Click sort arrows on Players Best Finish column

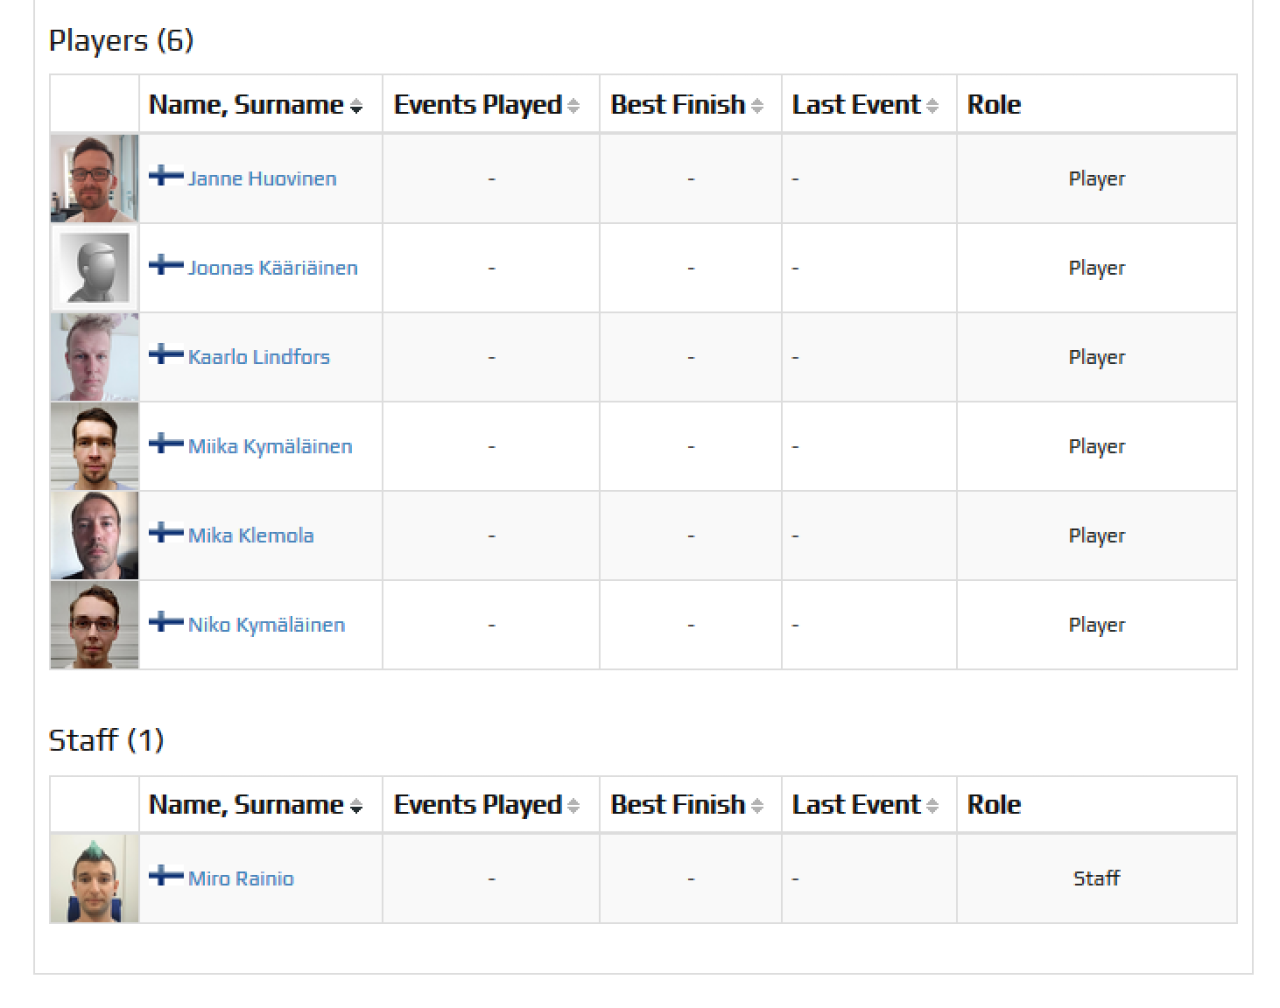tap(757, 106)
